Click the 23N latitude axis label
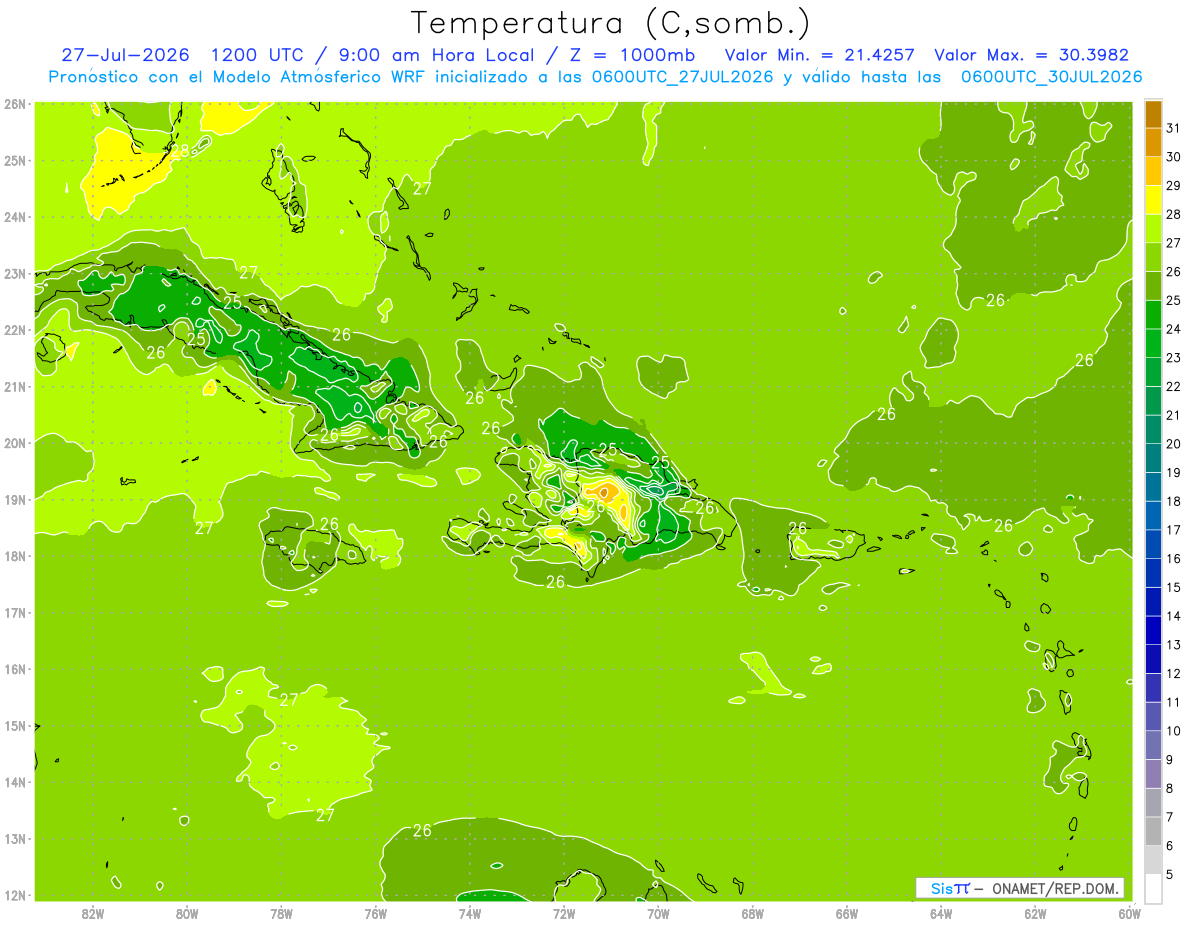This screenshot has width=1200, height=927. 15,273
